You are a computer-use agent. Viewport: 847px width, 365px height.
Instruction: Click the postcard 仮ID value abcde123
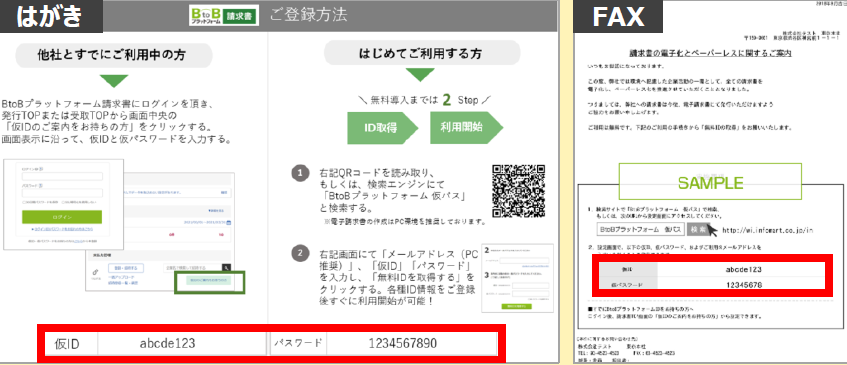coord(167,343)
